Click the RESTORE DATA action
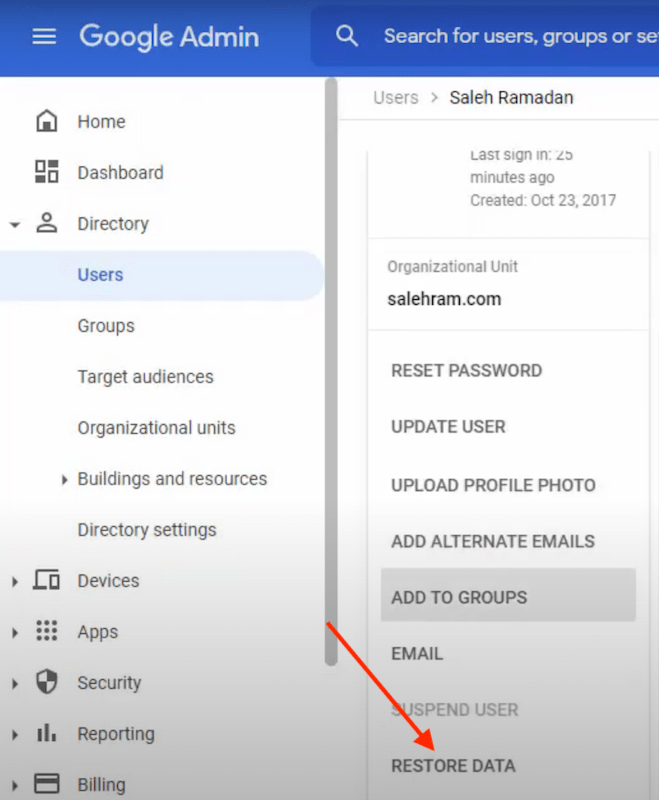659x800 pixels. point(453,766)
